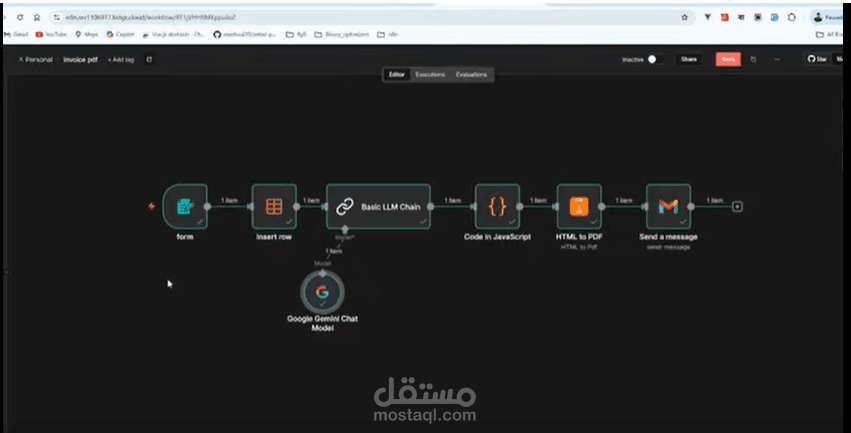Click the plus connector after Send a message
This screenshot has height=433, width=851.
(x=737, y=206)
